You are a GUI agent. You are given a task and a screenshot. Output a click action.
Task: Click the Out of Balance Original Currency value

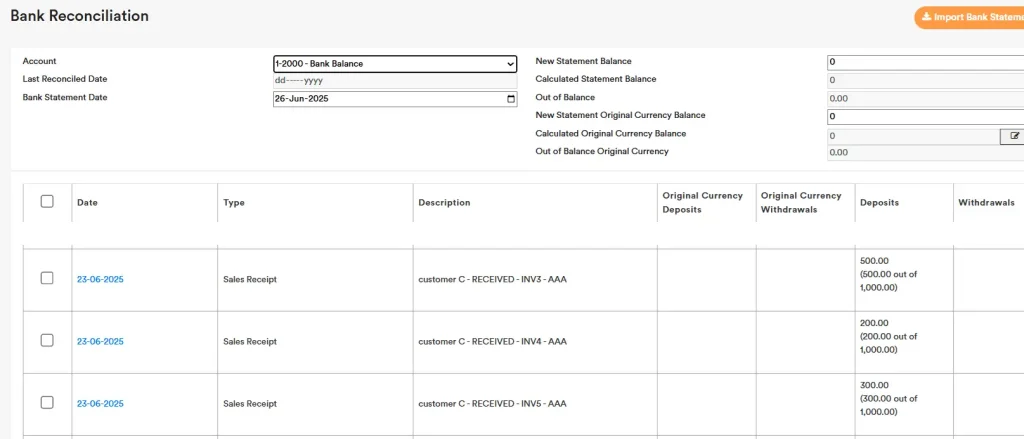tap(925, 153)
